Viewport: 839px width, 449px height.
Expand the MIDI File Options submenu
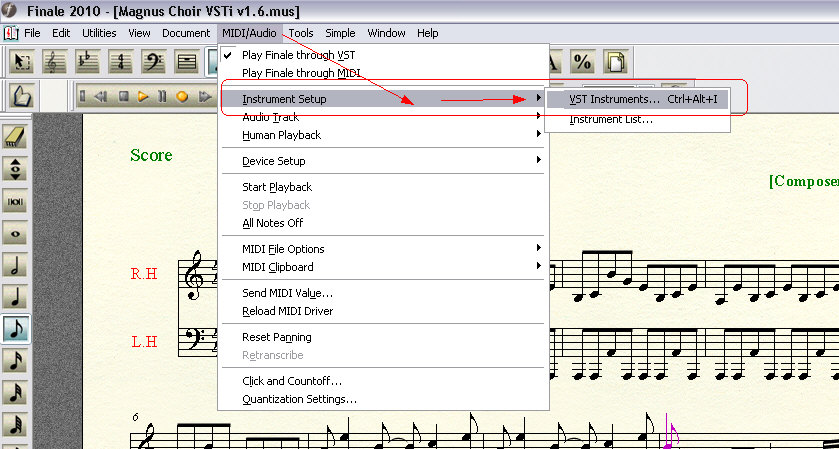click(383, 249)
